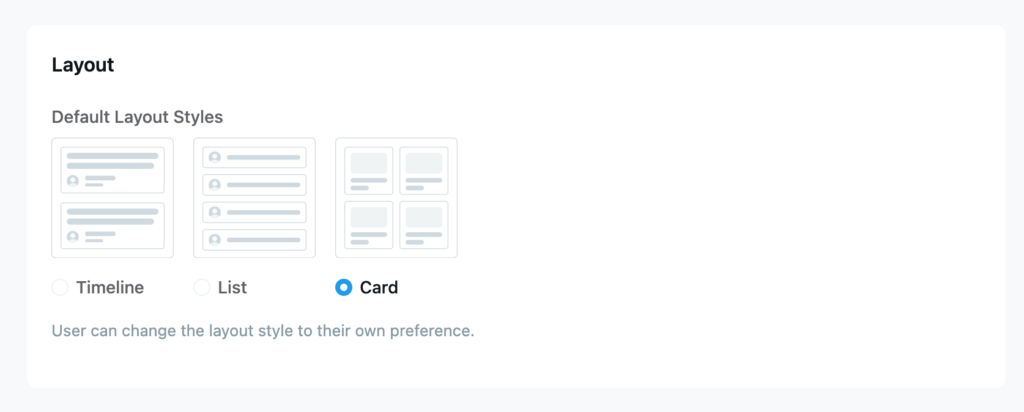Click the fourth avatar icon in List preview

214,240
